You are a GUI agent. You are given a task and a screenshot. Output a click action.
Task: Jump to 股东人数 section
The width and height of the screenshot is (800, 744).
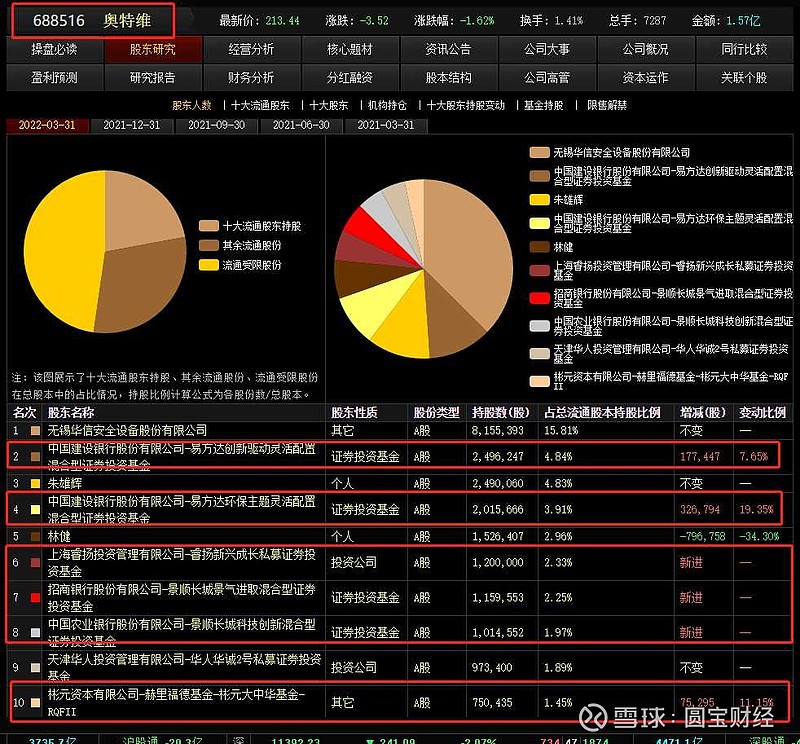pos(192,106)
